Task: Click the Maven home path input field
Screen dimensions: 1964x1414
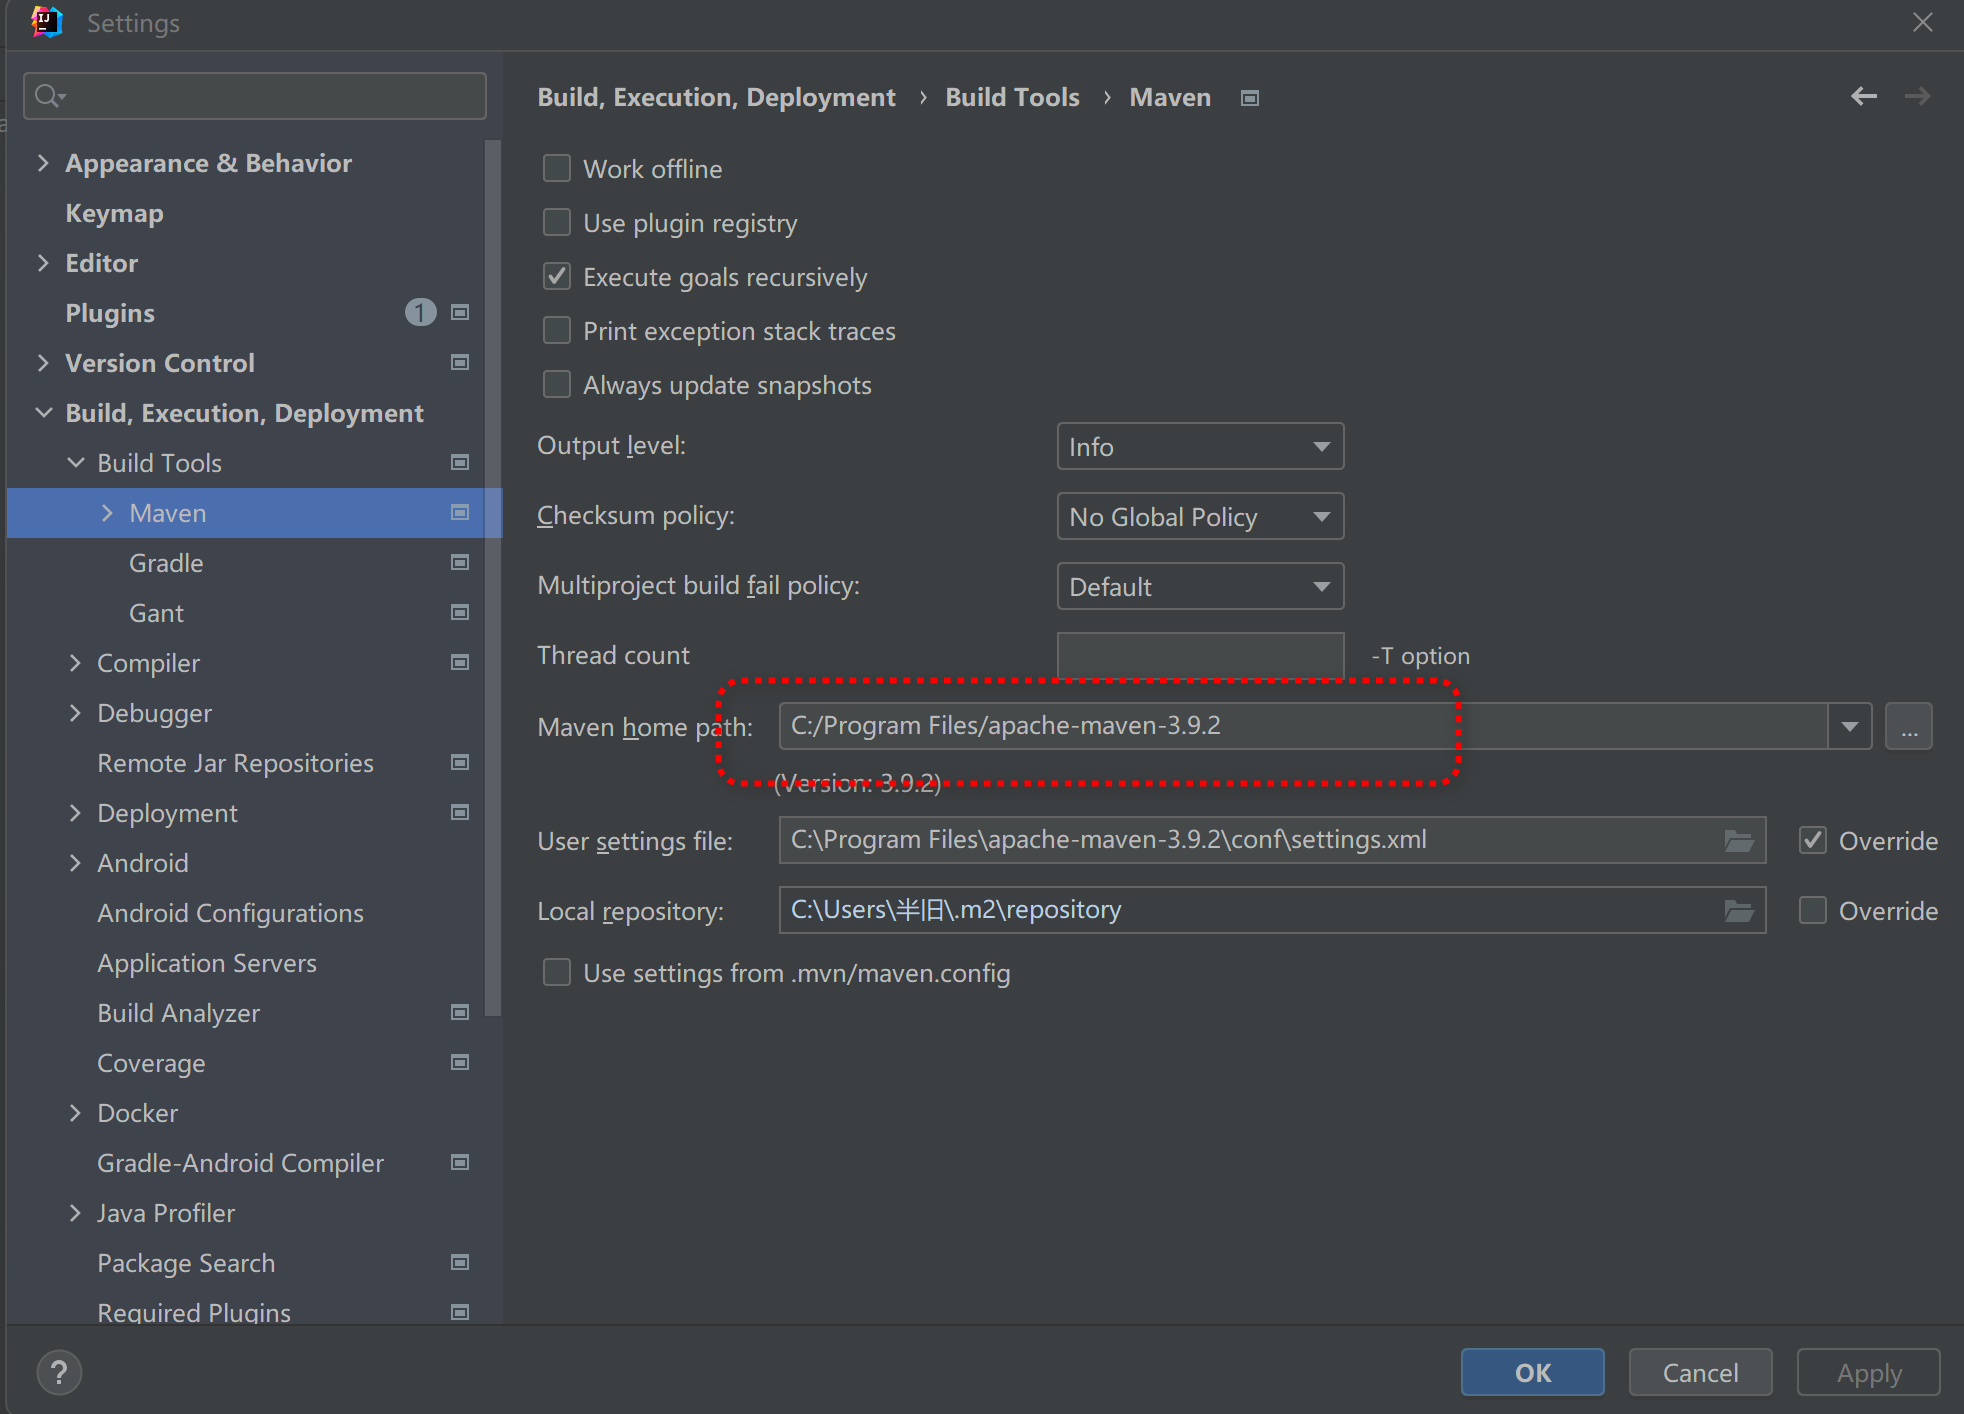Action: (1314, 726)
